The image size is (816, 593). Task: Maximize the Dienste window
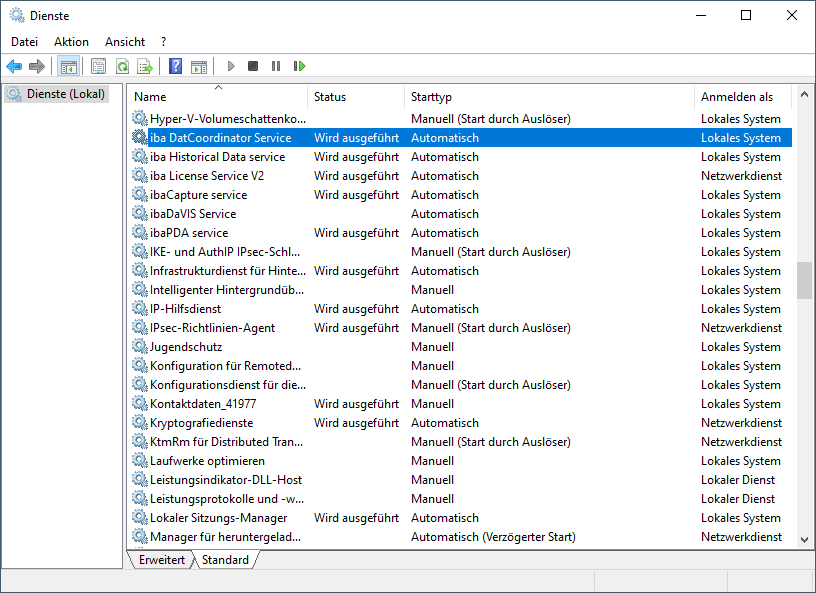click(746, 16)
